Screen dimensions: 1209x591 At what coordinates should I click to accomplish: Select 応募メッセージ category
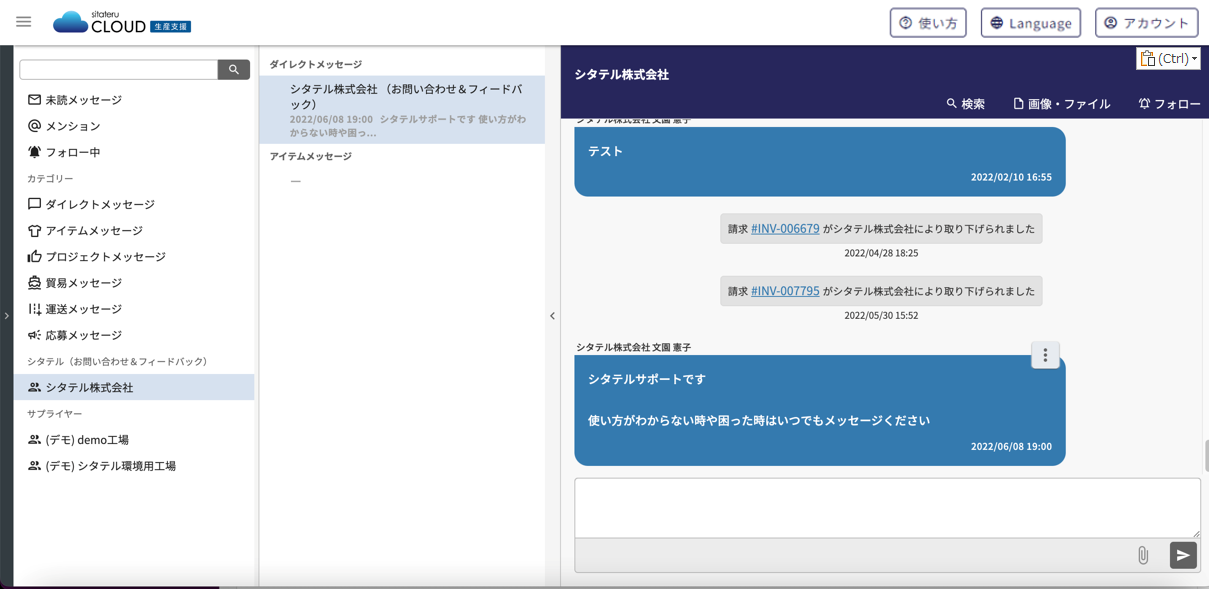click(134, 335)
